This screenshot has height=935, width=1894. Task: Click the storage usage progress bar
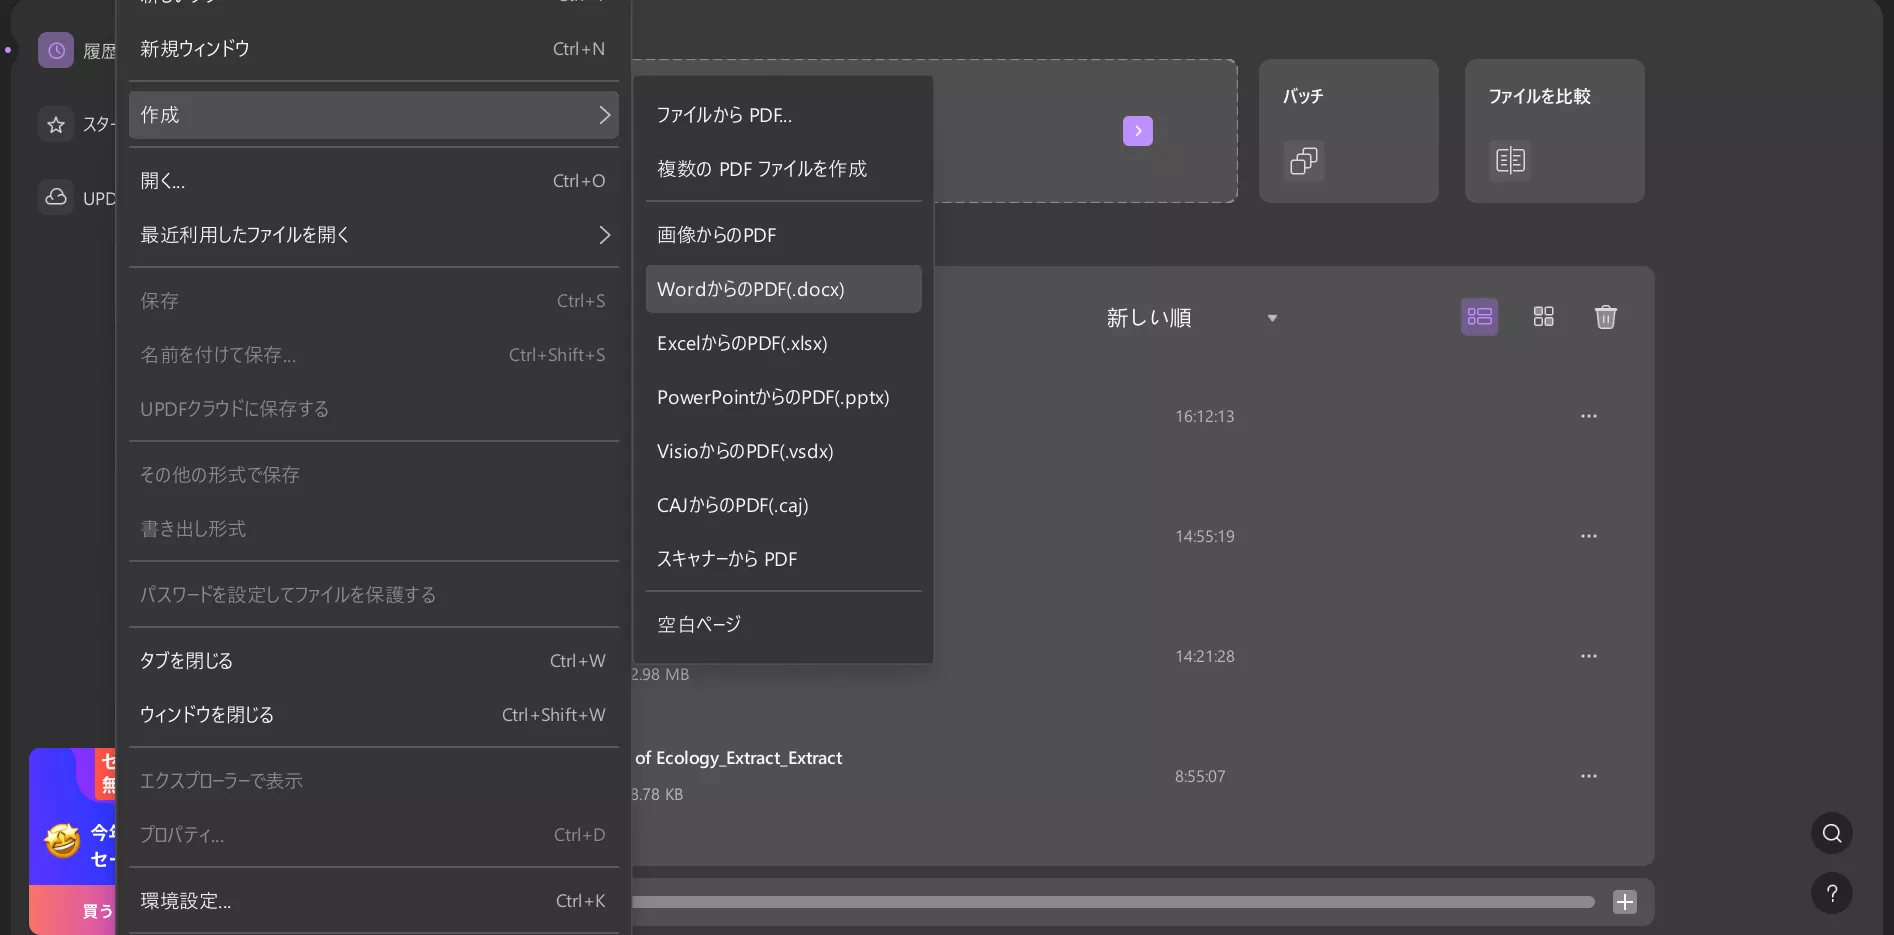point(1112,902)
